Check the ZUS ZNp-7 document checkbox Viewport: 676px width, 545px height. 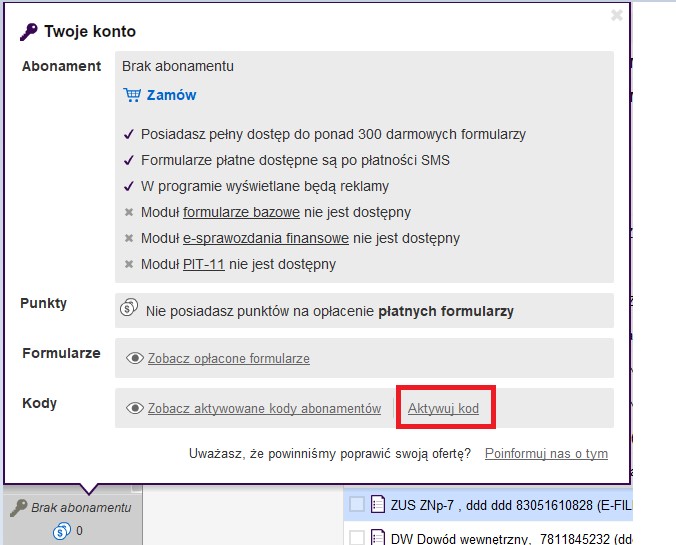[x=357, y=504]
